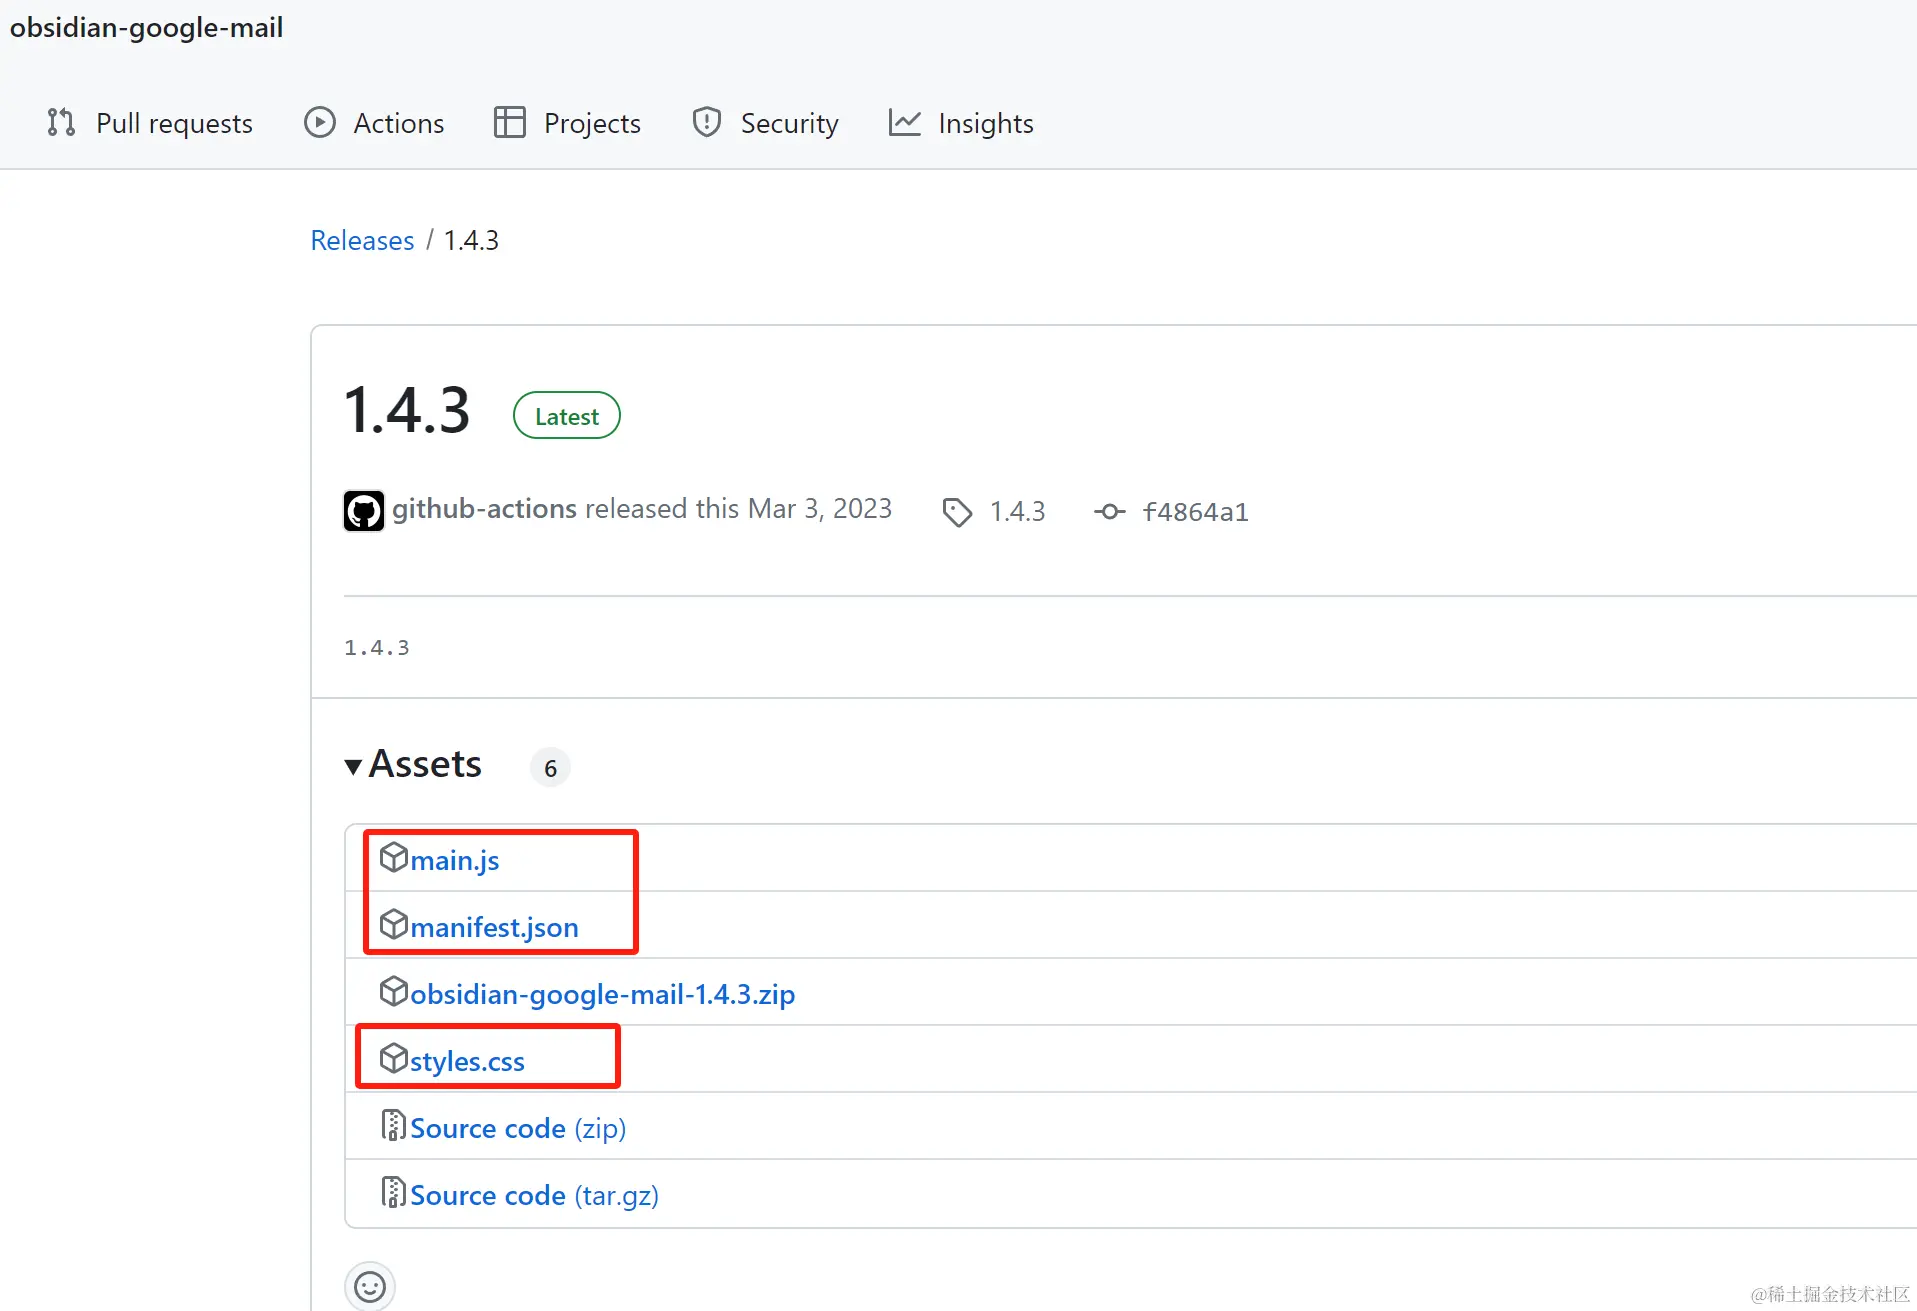1917x1311 pixels.
Task: Switch to the Insights tab
Action: point(985,123)
